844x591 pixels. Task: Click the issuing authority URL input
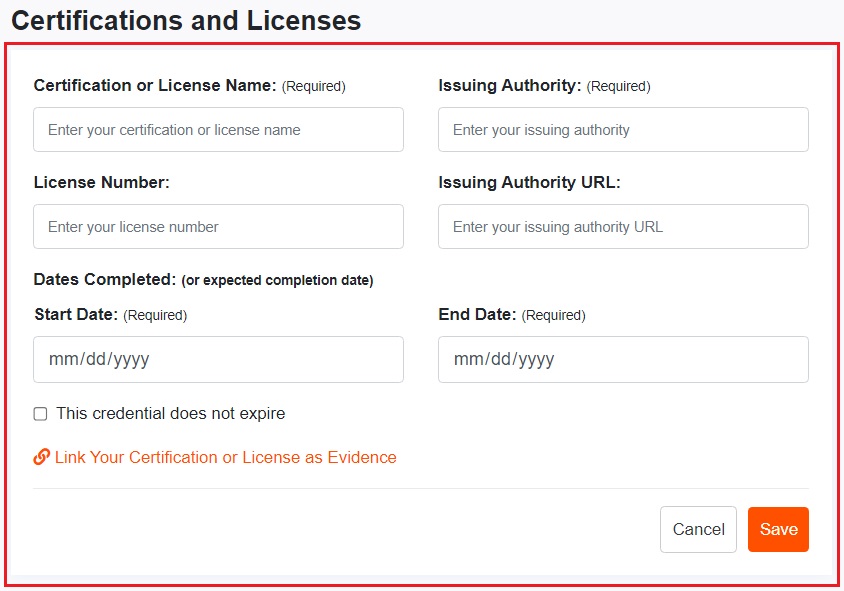click(x=623, y=227)
